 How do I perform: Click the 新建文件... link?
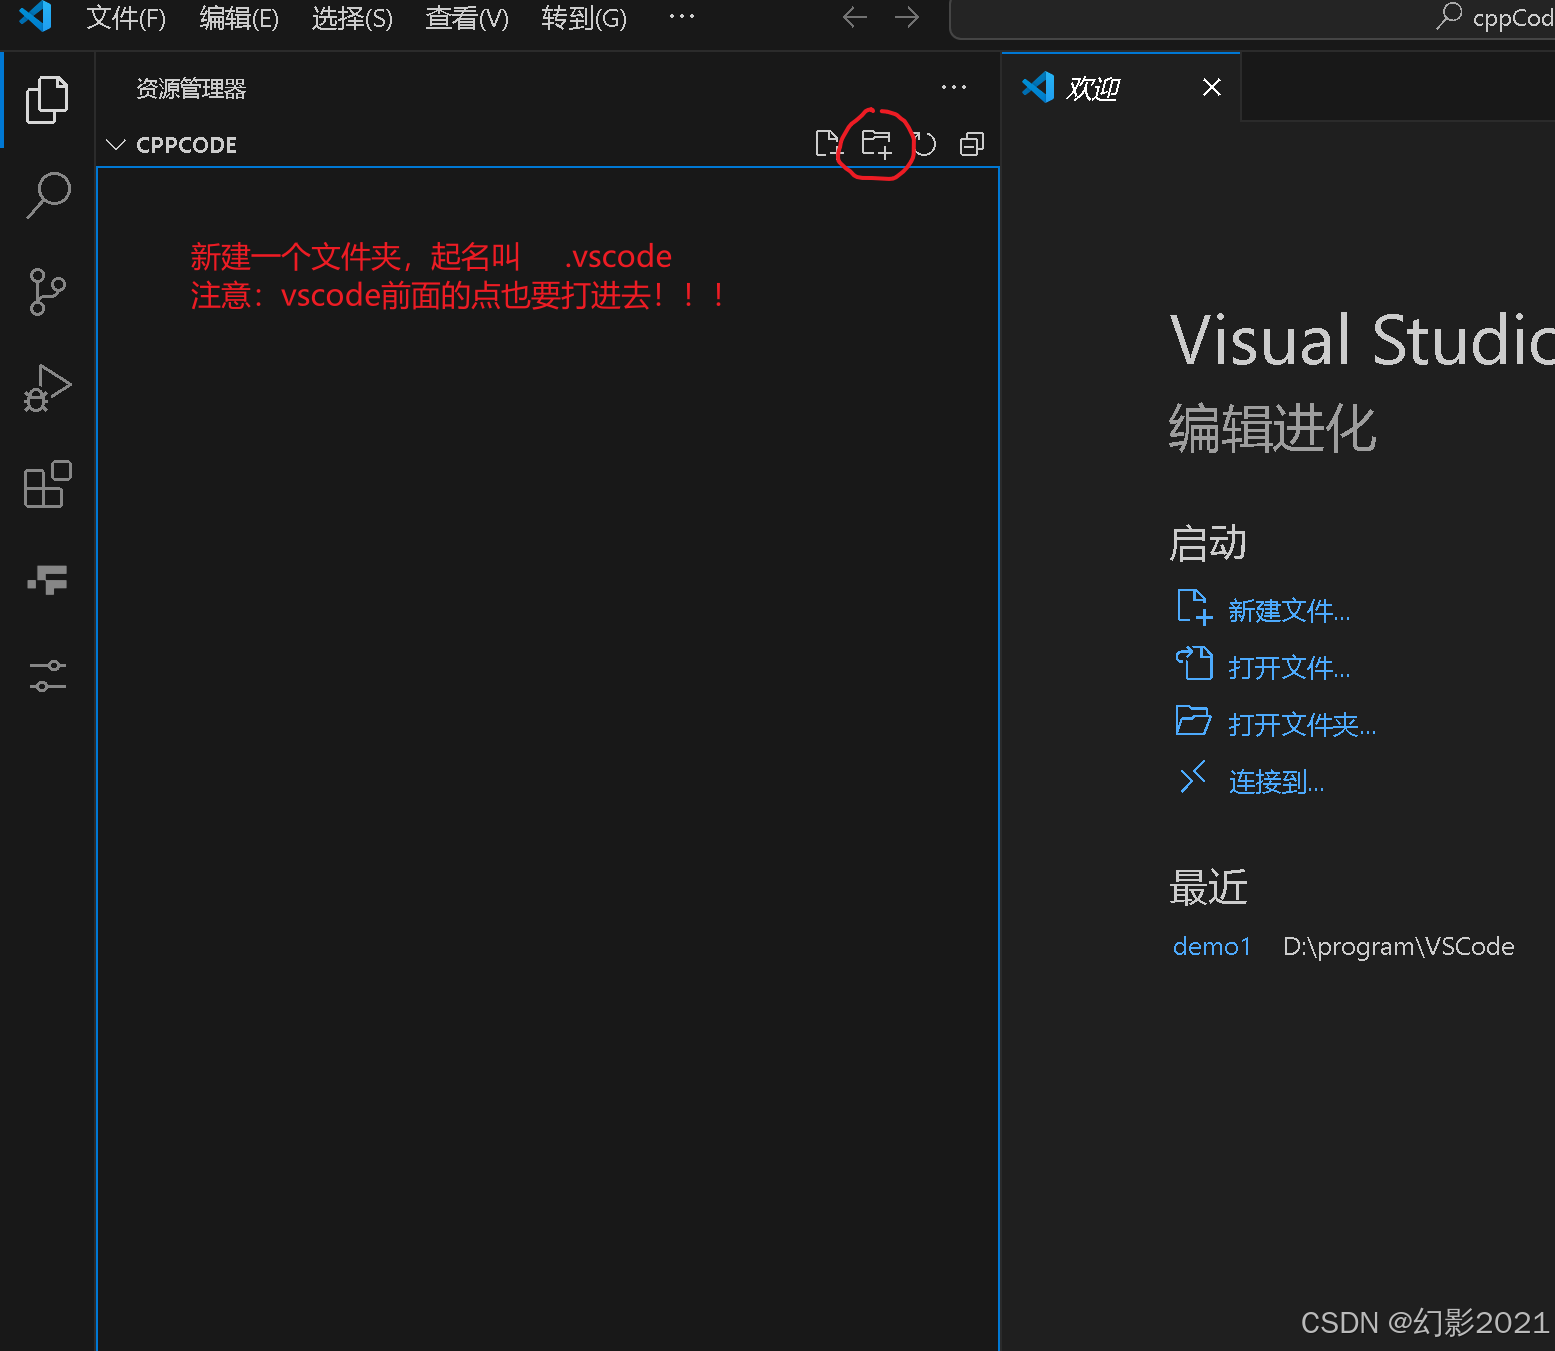pyautogui.click(x=1289, y=611)
